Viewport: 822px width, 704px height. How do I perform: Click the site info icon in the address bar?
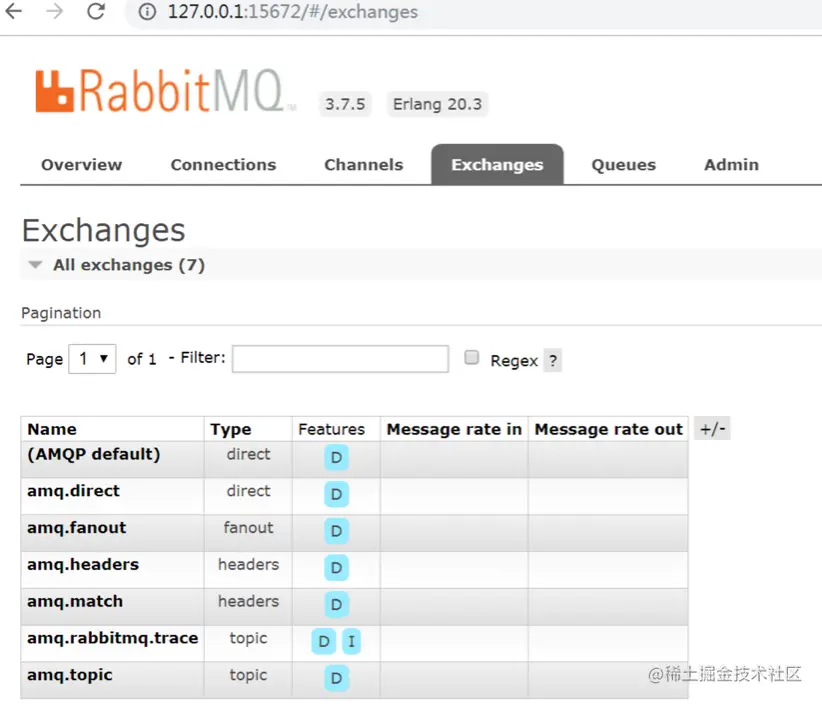(x=147, y=12)
